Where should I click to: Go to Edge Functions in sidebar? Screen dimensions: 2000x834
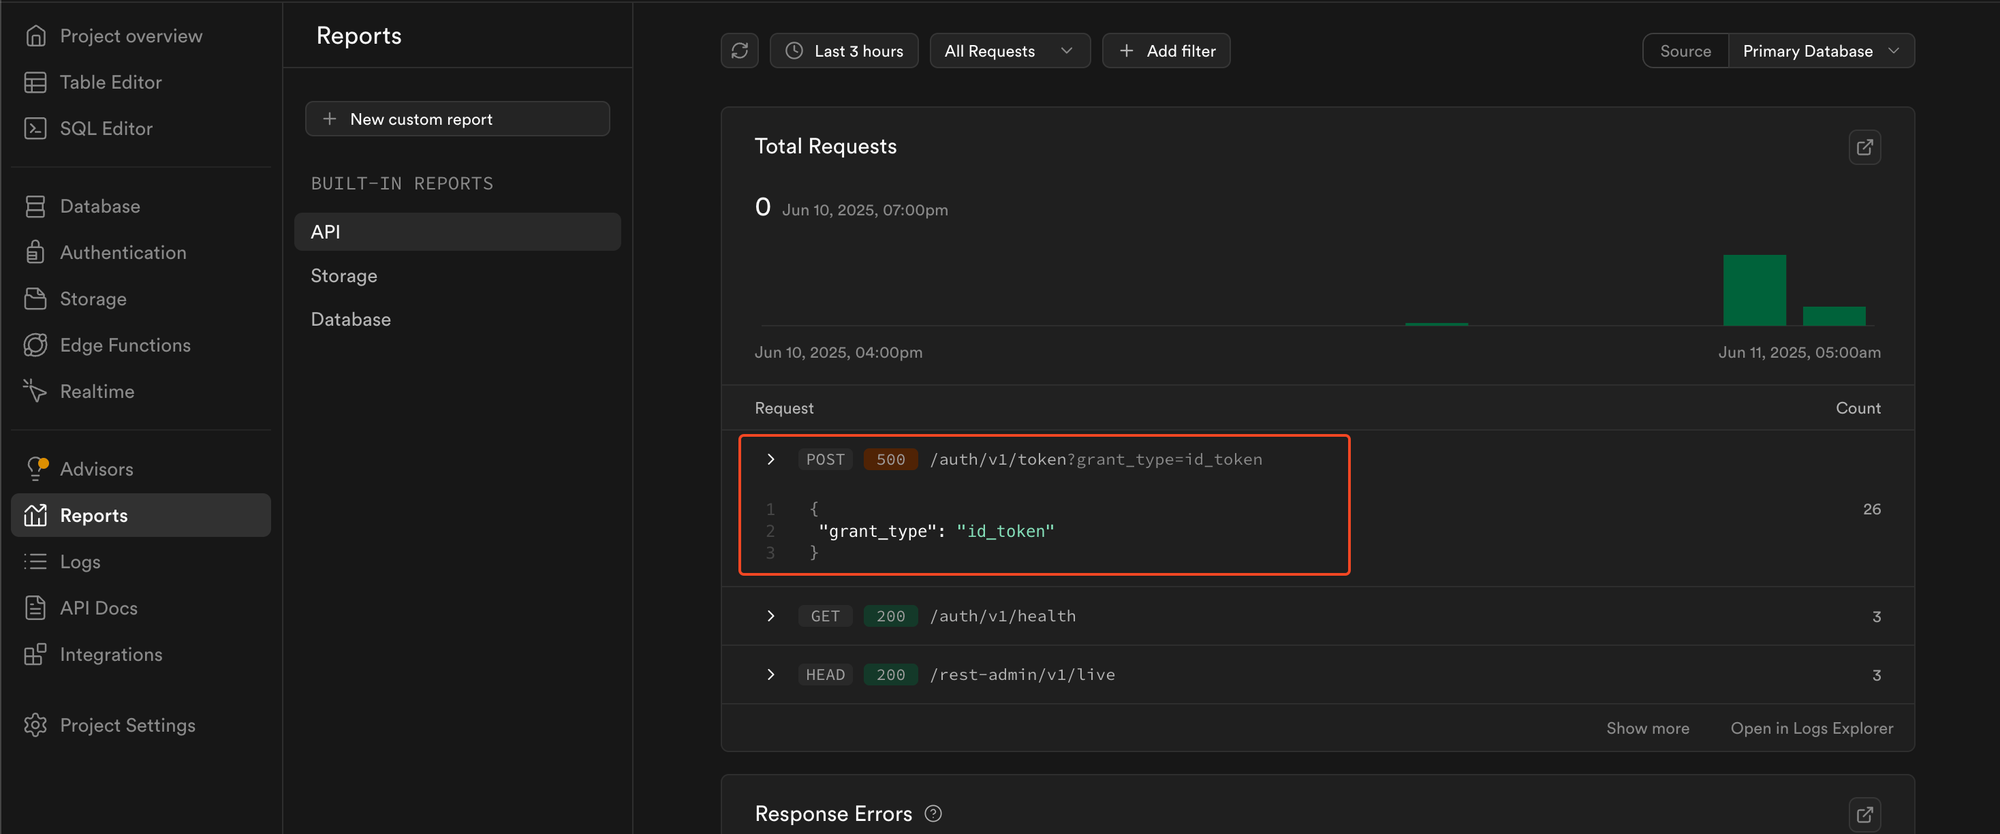125,345
